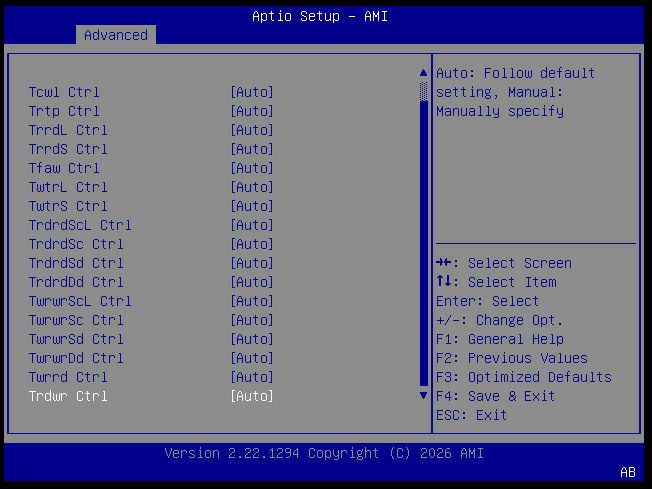Image resolution: width=652 pixels, height=489 pixels.
Task: Select the TrrdL Ctrl setting label
Action: [68, 130]
